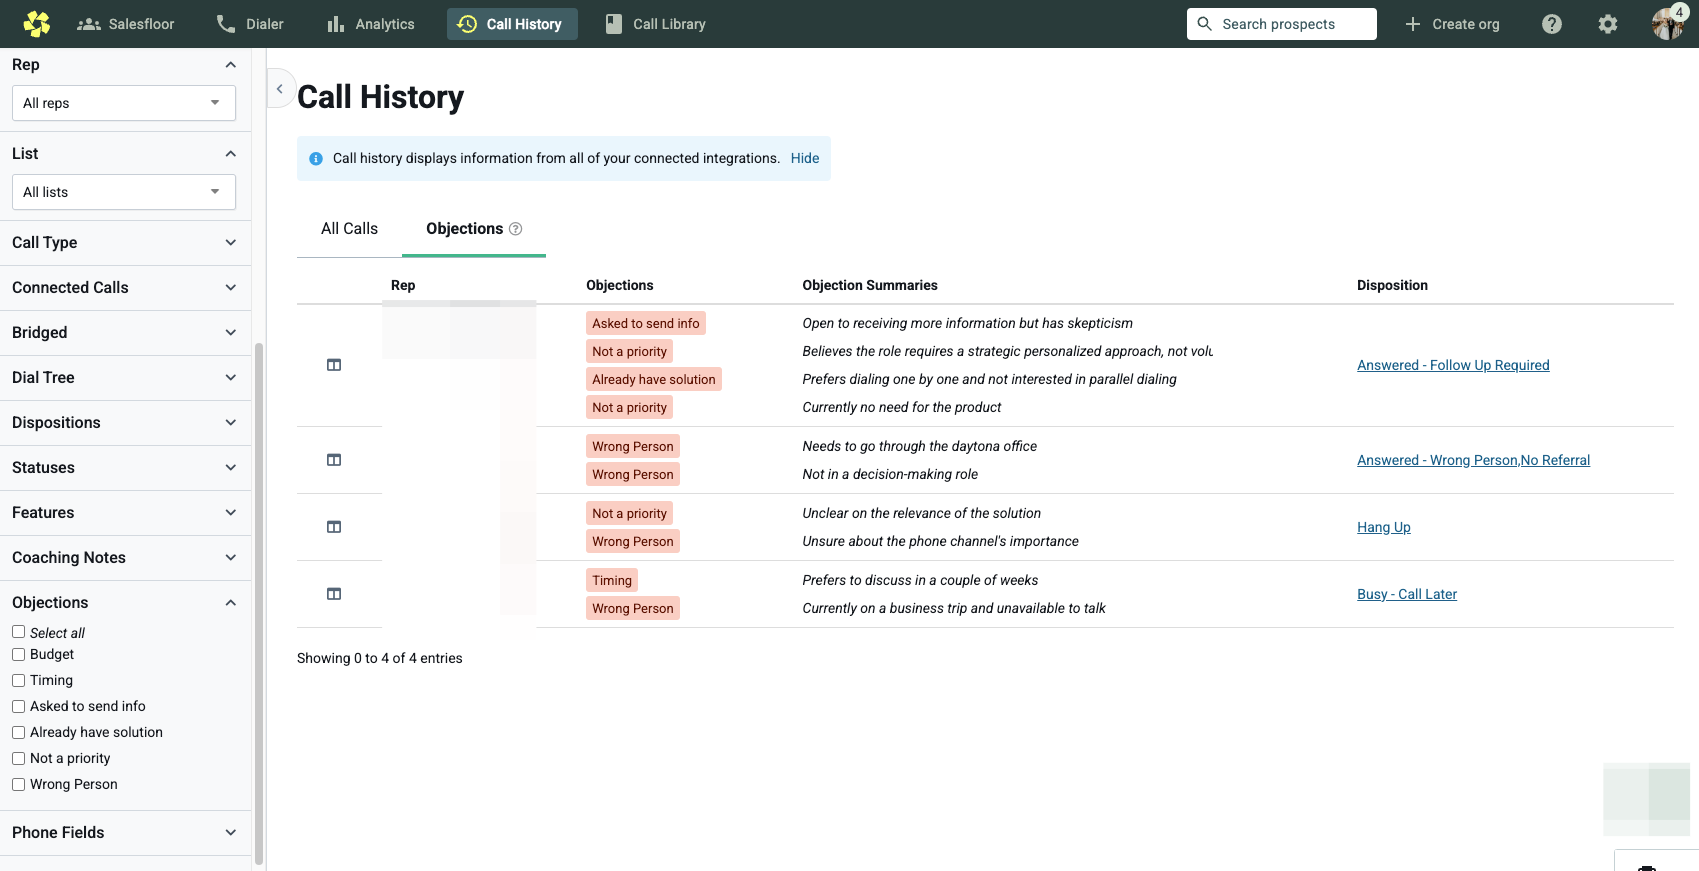The image size is (1699, 871).
Task: Click the Already have solution tag
Action: [x=654, y=379]
